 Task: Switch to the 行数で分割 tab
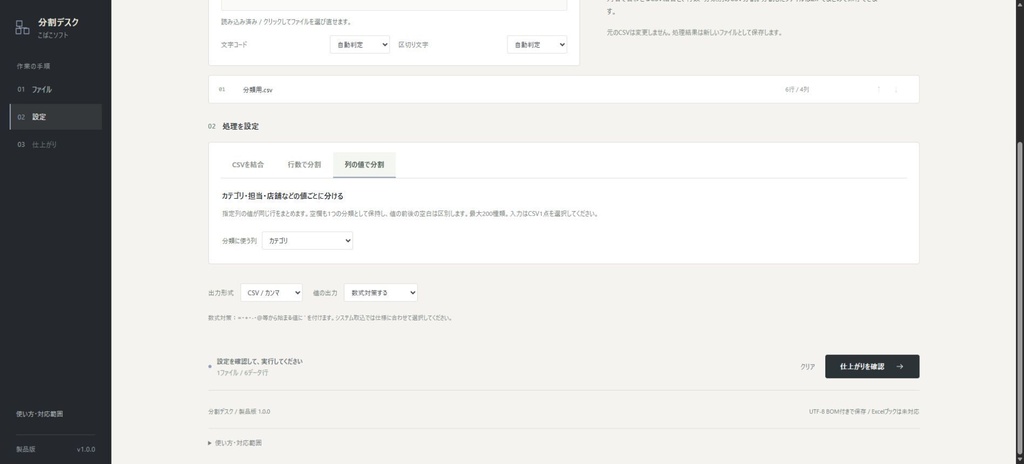pyautogui.click(x=304, y=165)
